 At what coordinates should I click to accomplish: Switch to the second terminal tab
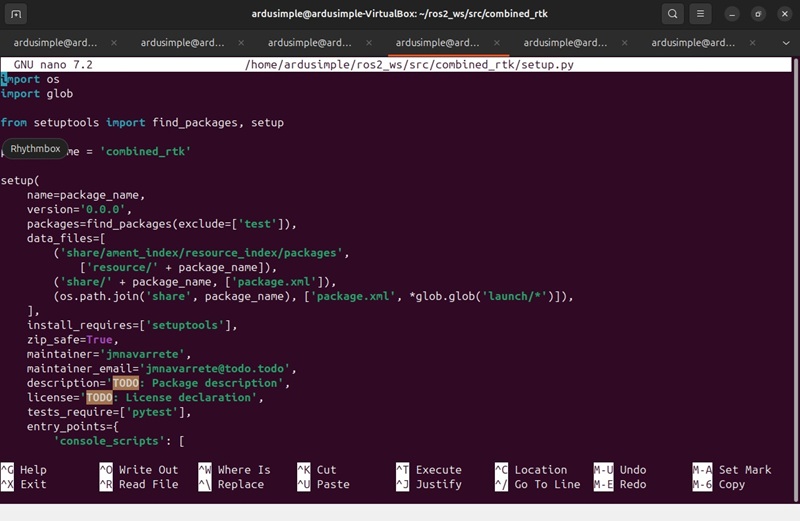[x=183, y=43]
